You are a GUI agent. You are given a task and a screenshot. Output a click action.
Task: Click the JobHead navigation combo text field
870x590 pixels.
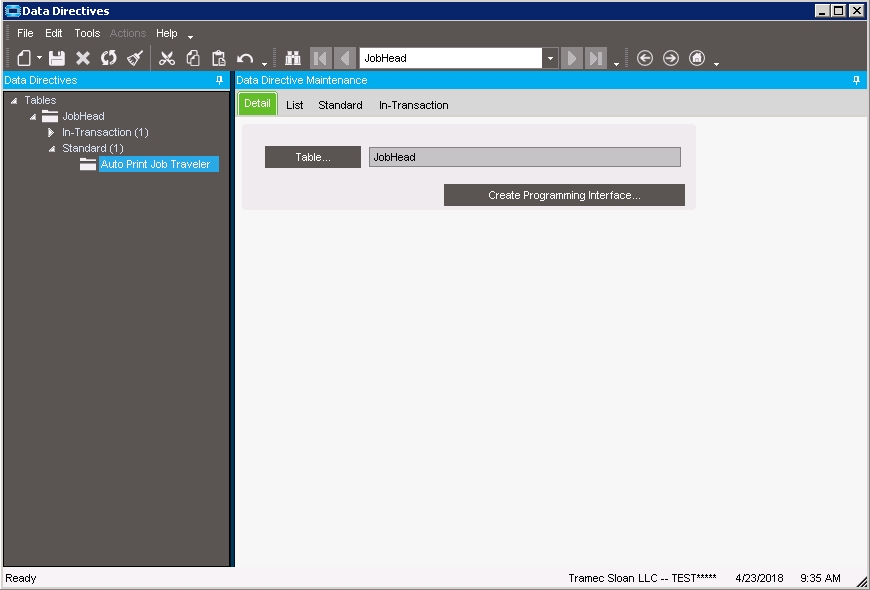(x=451, y=58)
